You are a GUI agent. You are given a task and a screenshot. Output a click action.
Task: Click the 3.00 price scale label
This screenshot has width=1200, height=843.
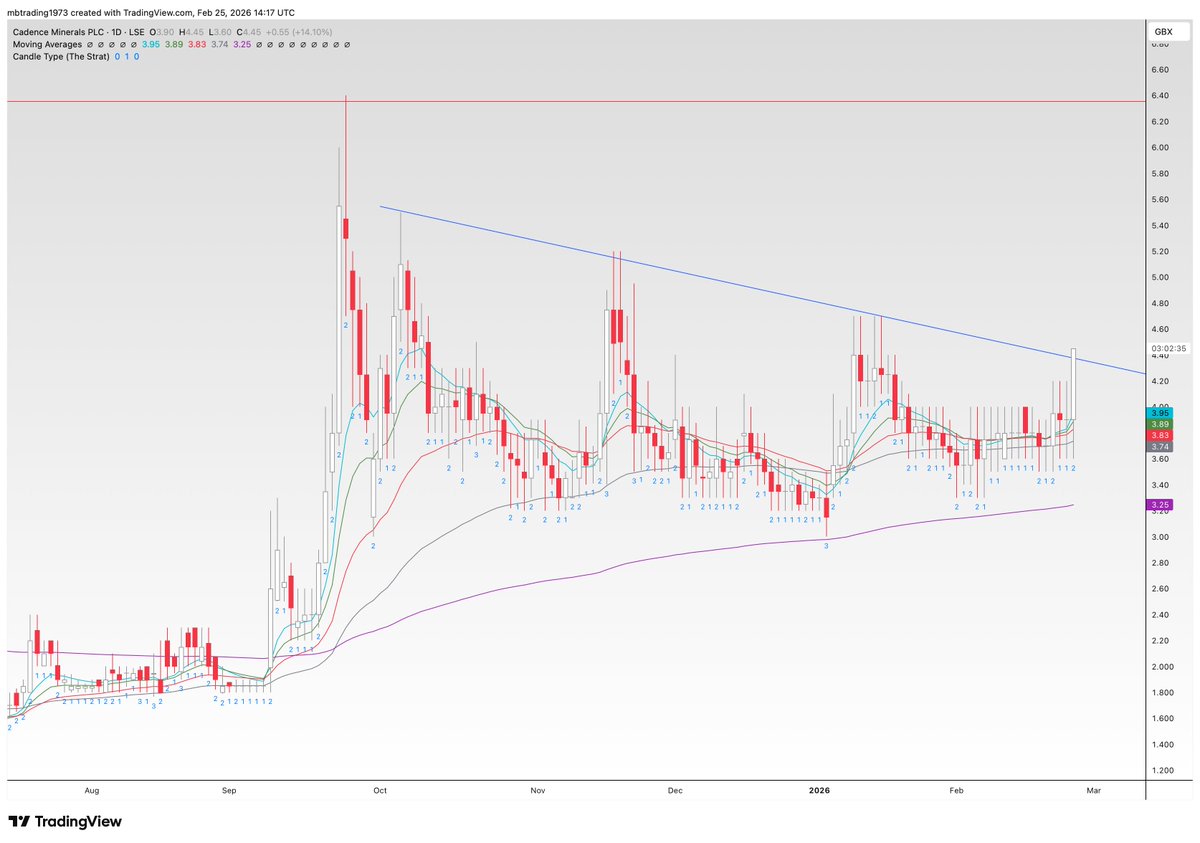1161,537
